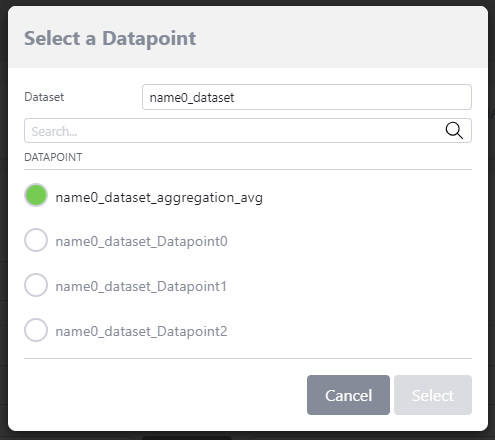
Task: Click the Select a Datapoint dialog title
Action: [x=110, y=38]
